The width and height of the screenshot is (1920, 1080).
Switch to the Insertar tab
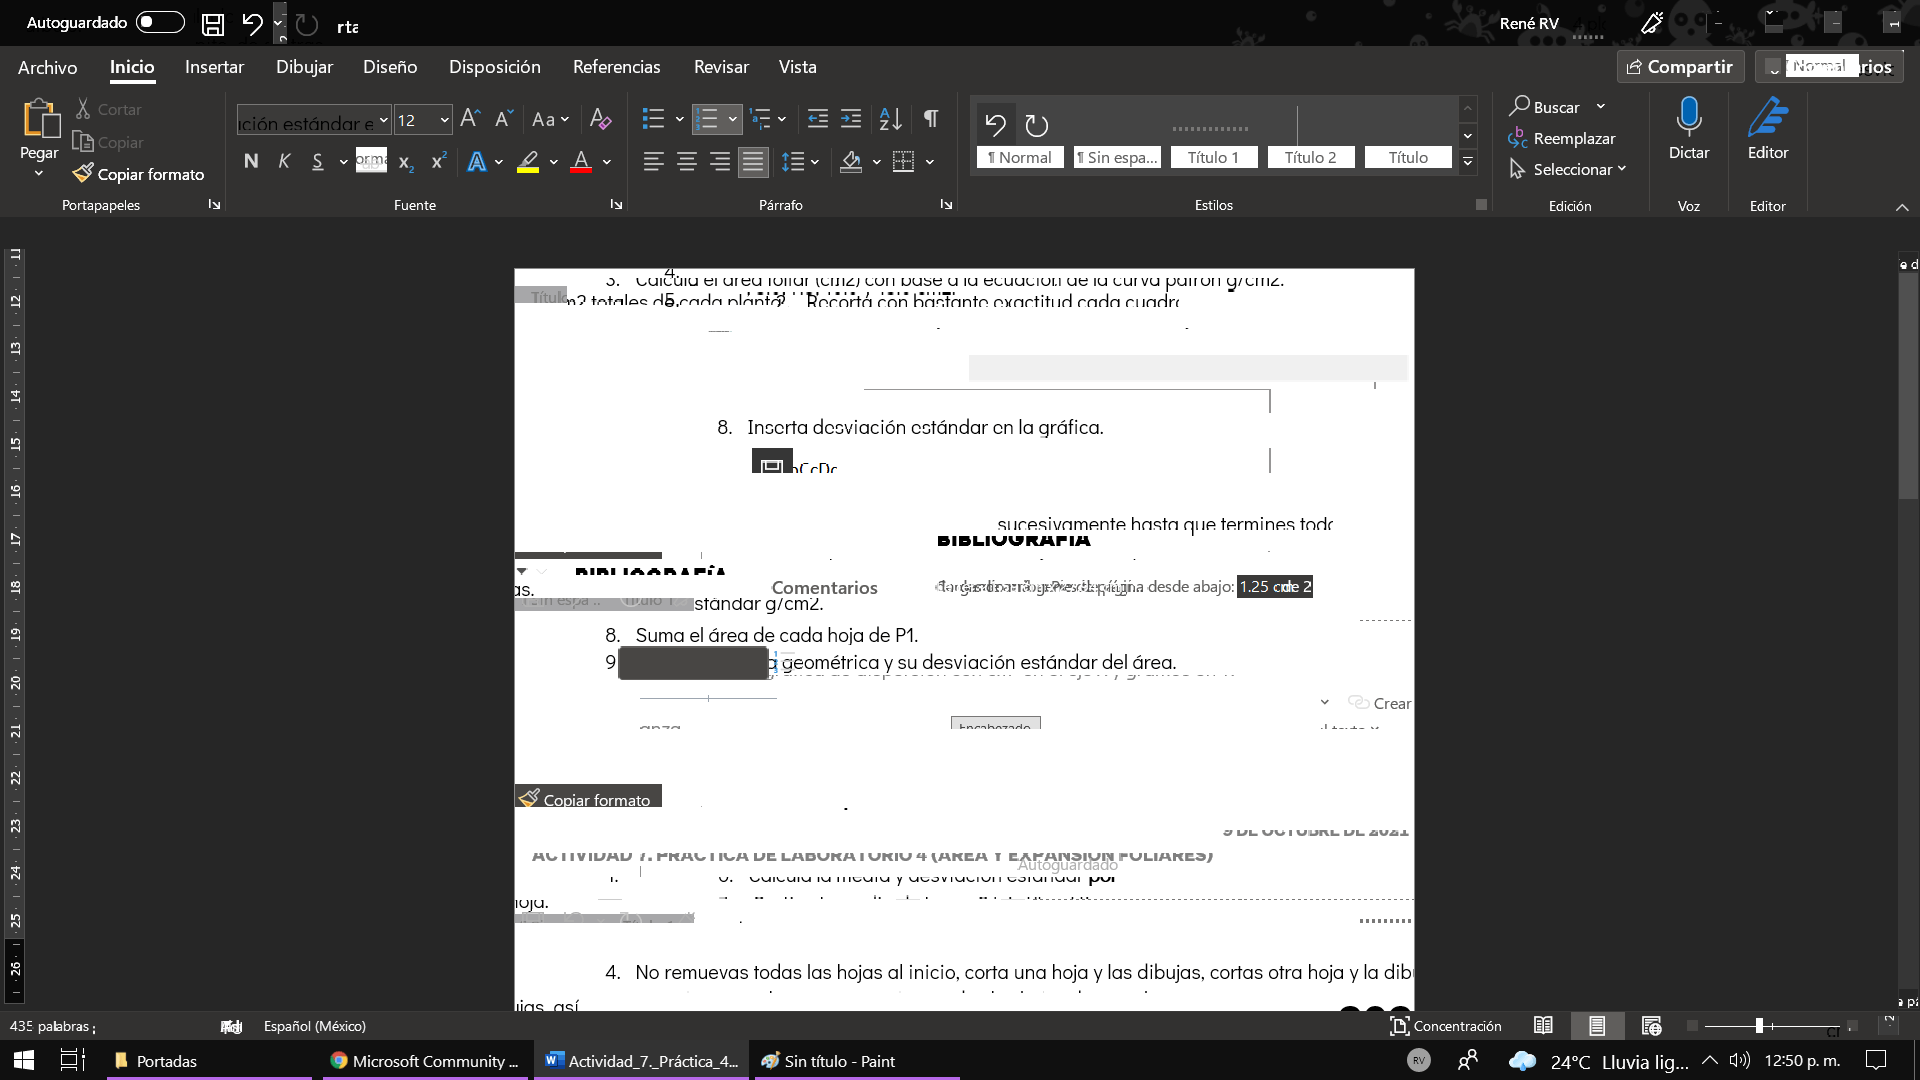[x=214, y=67]
